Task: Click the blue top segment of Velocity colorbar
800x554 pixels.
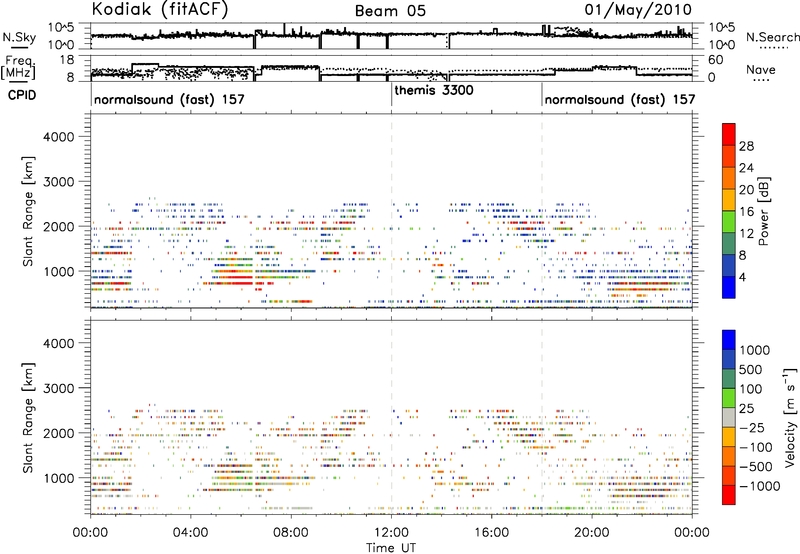Action: [729, 340]
